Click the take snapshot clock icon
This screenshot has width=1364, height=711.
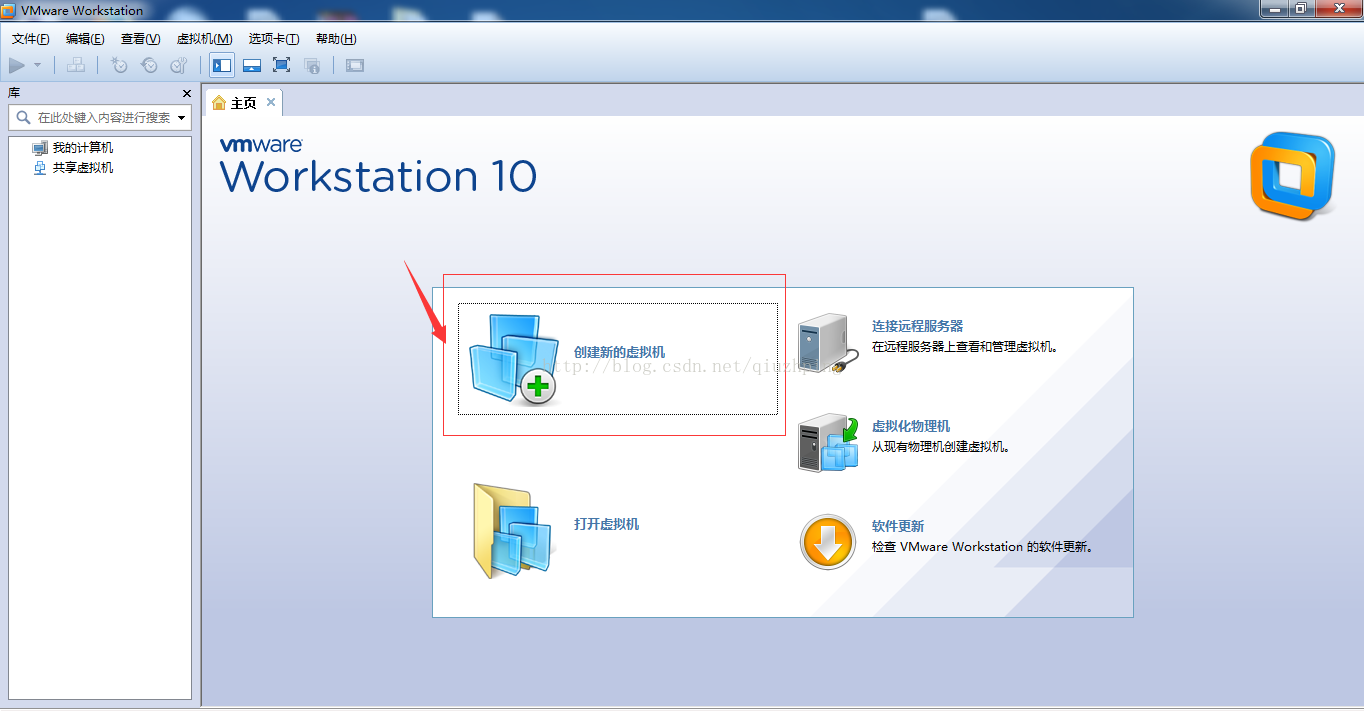(x=119, y=65)
